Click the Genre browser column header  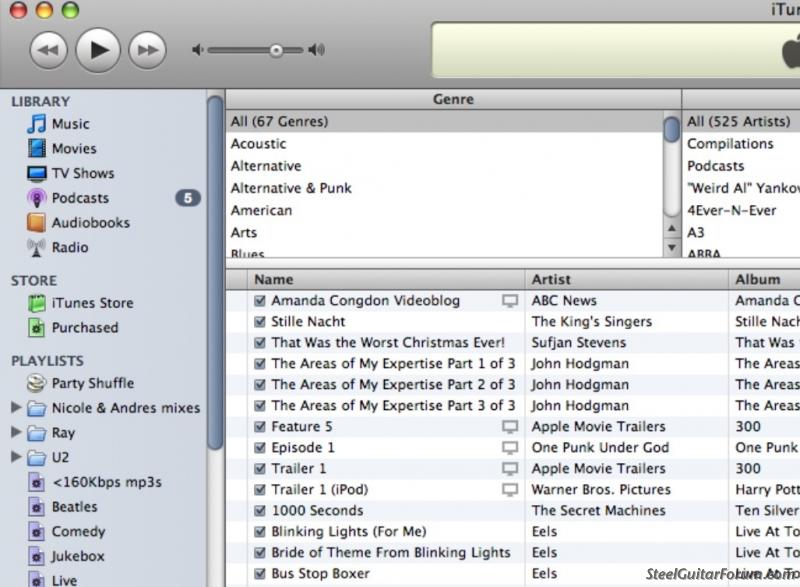coord(453,99)
